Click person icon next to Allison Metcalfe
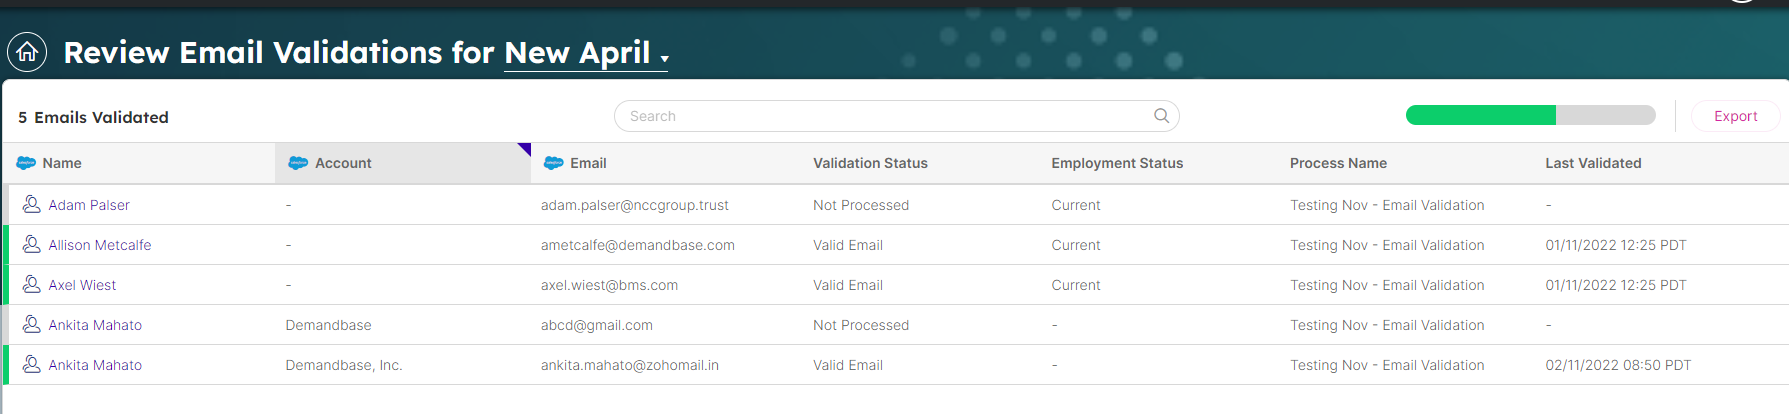This screenshot has height=414, width=1789. click(x=32, y=244)
